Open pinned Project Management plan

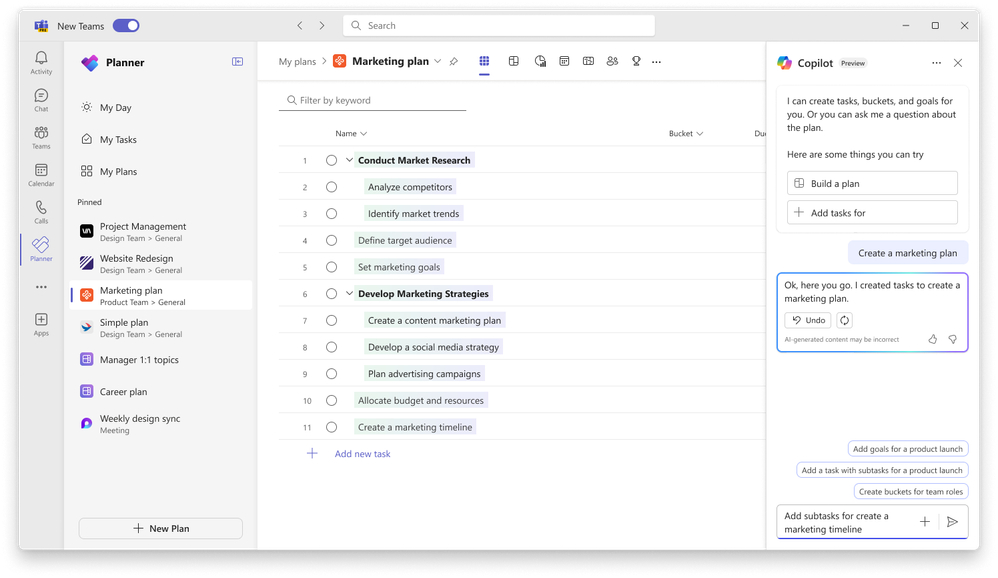click(x=160, y=232)
